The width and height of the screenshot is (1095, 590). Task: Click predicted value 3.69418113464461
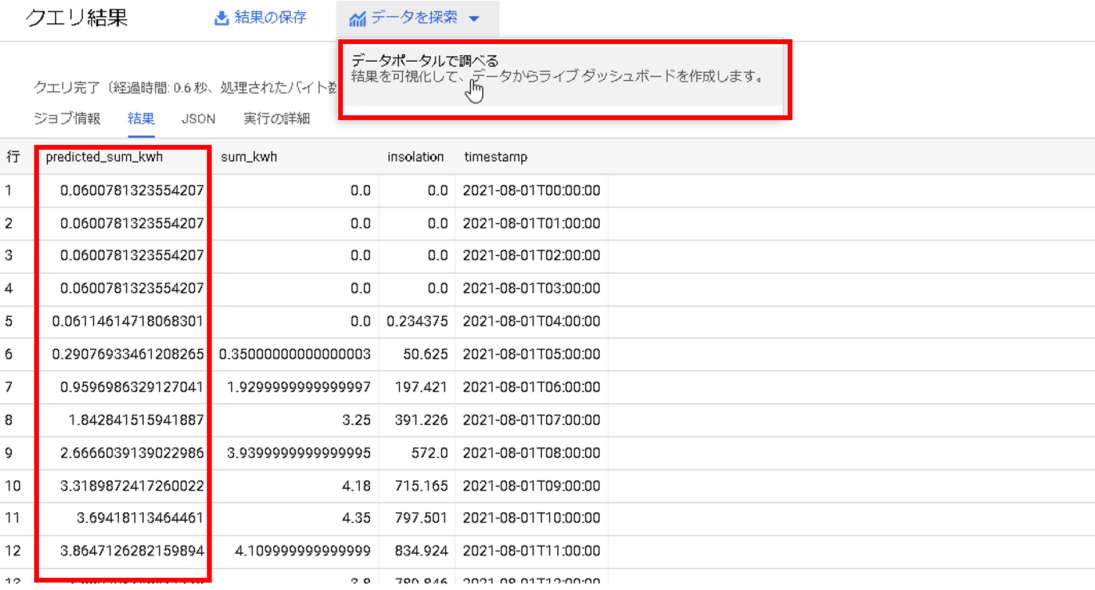click(x=140, y=518)
